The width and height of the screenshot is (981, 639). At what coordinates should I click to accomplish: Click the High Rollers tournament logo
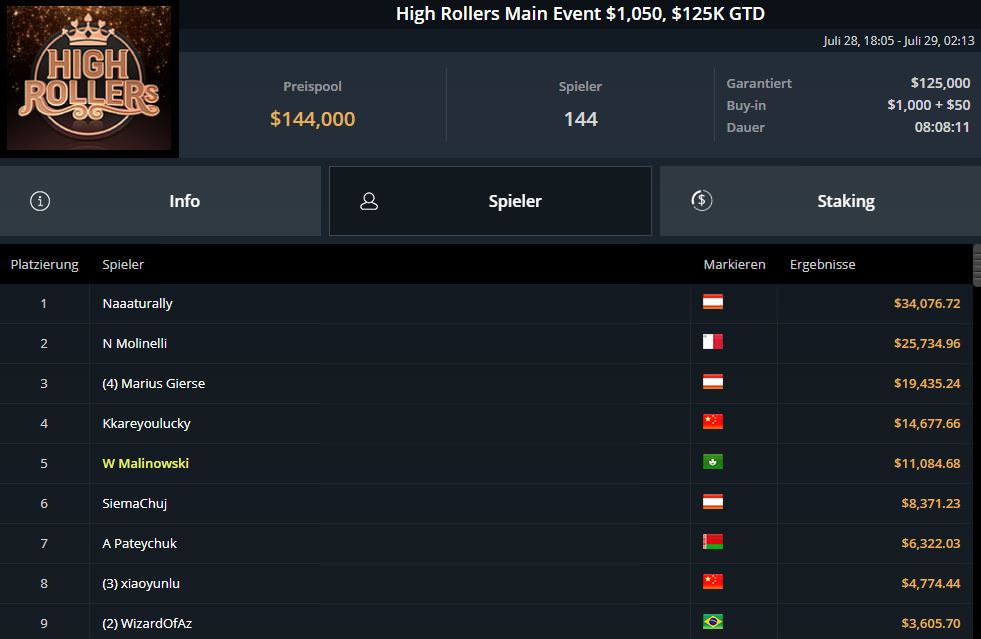(89, 78)
